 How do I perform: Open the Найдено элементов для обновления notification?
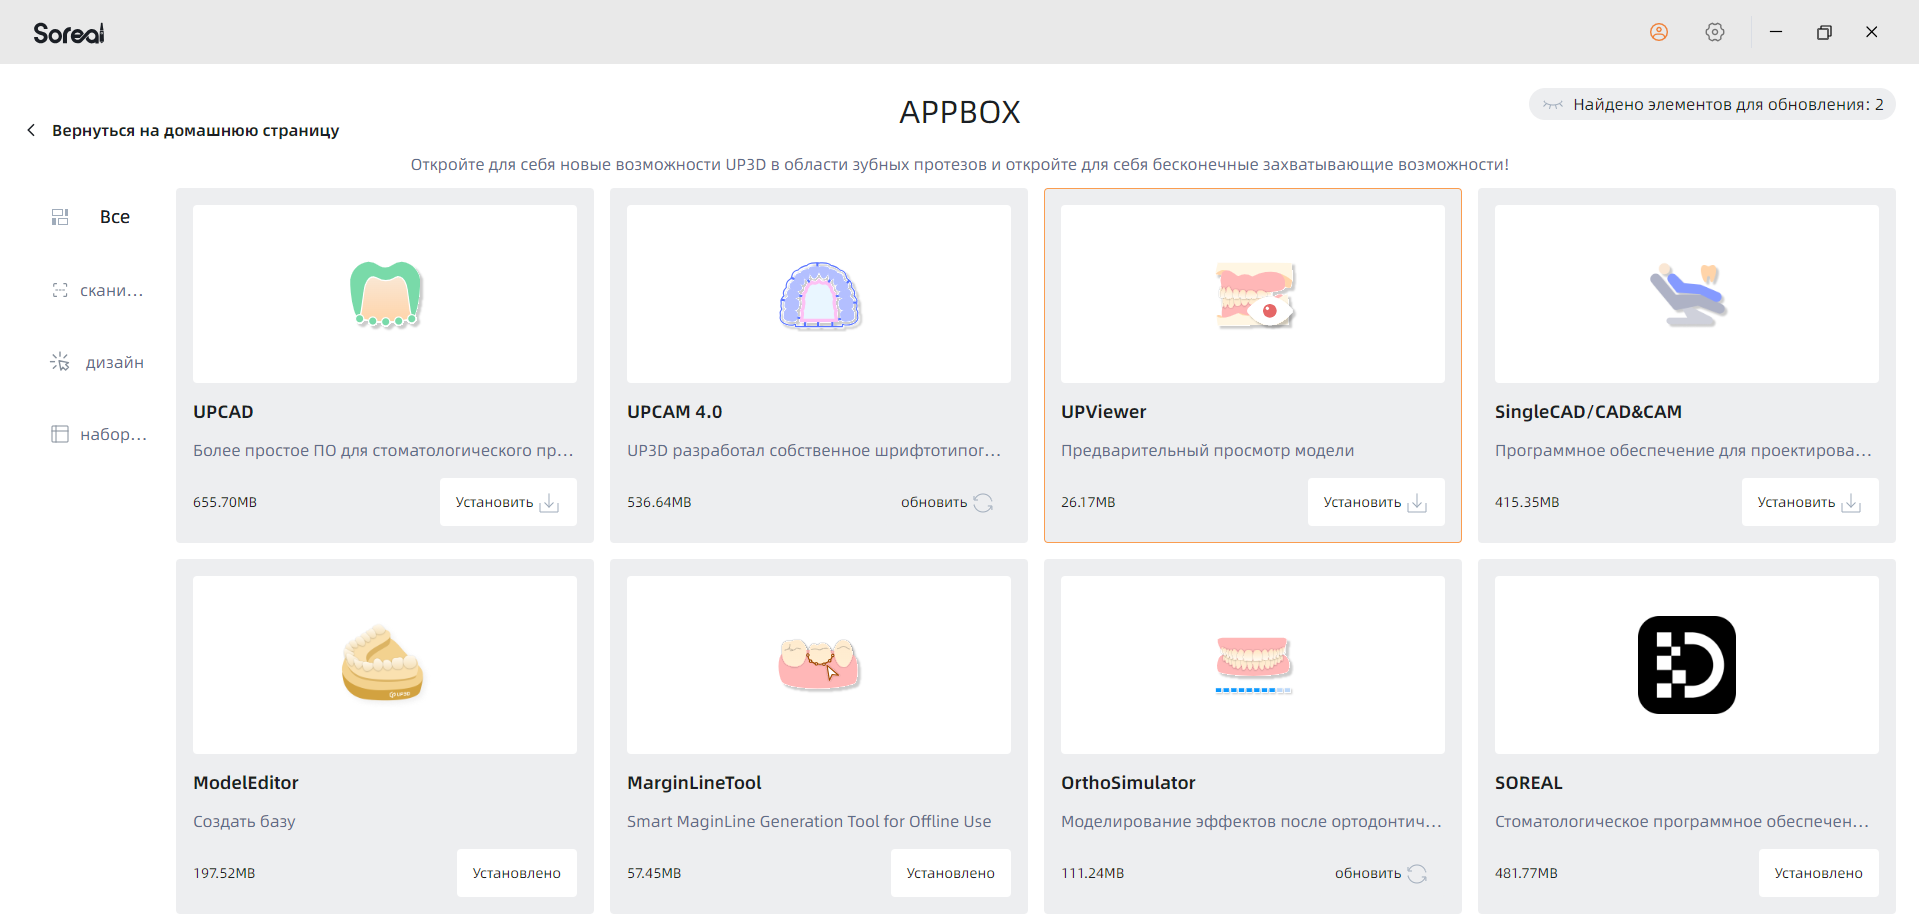[1712, 104]
